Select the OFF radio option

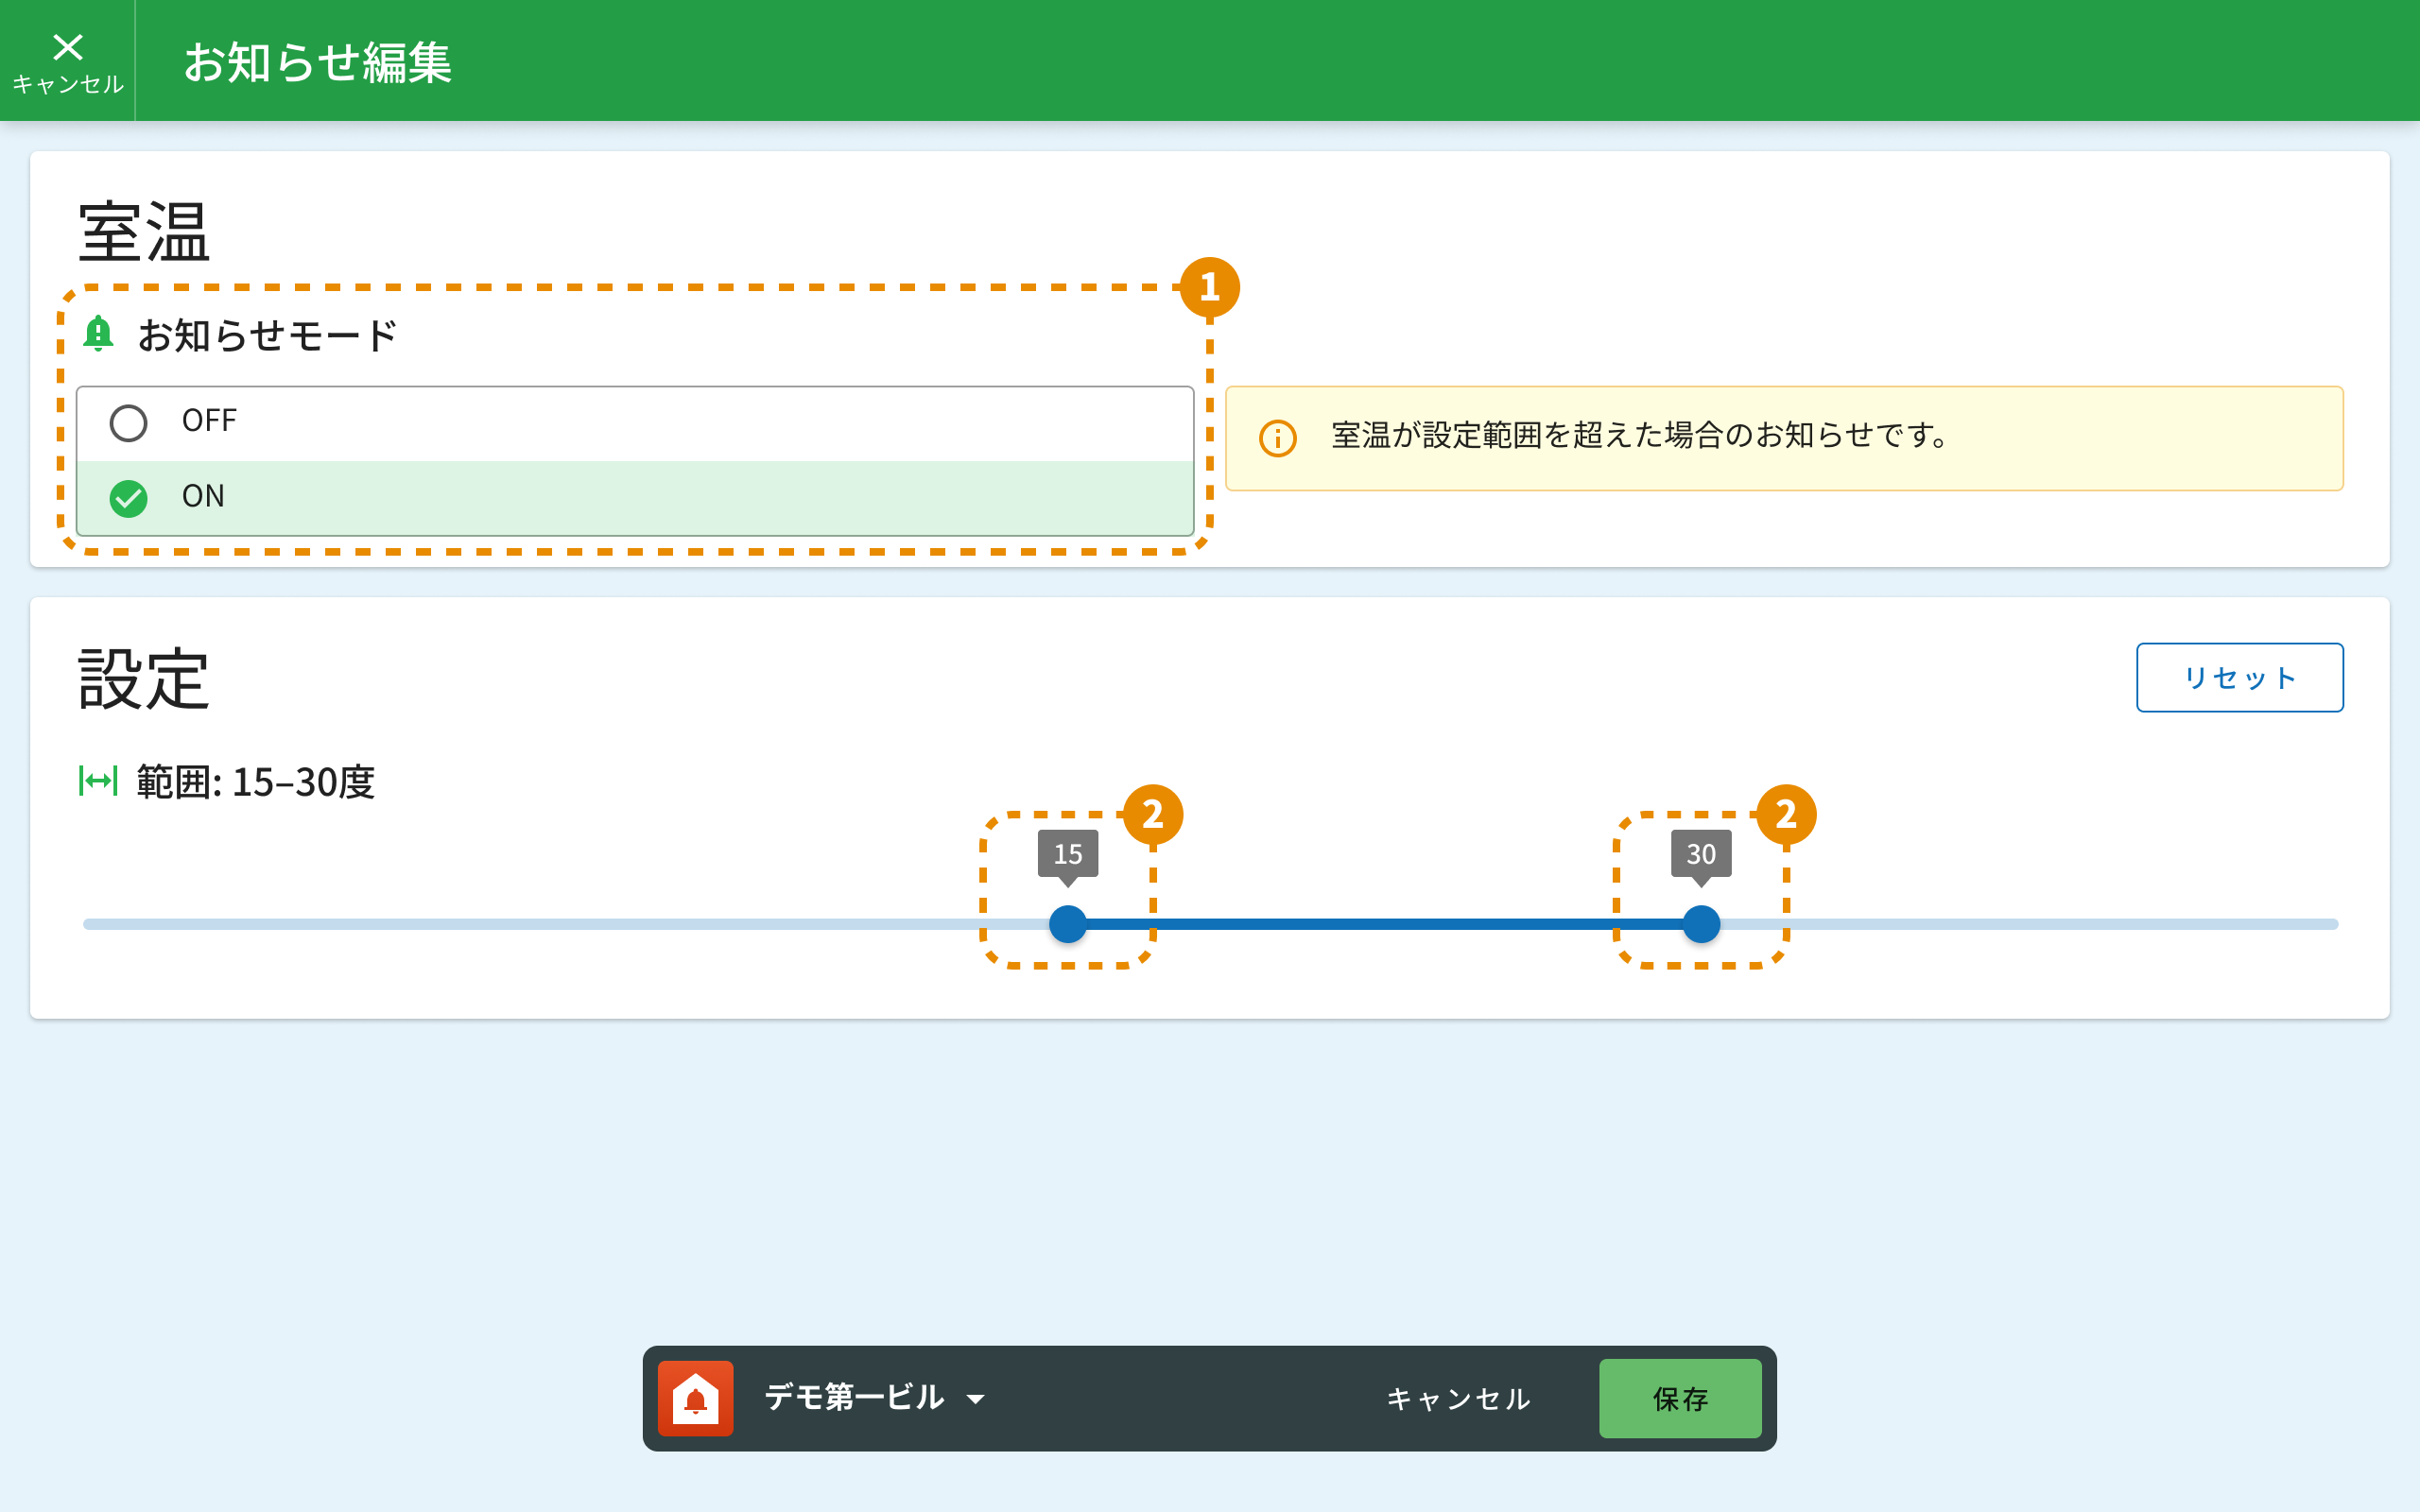point(129,422)
